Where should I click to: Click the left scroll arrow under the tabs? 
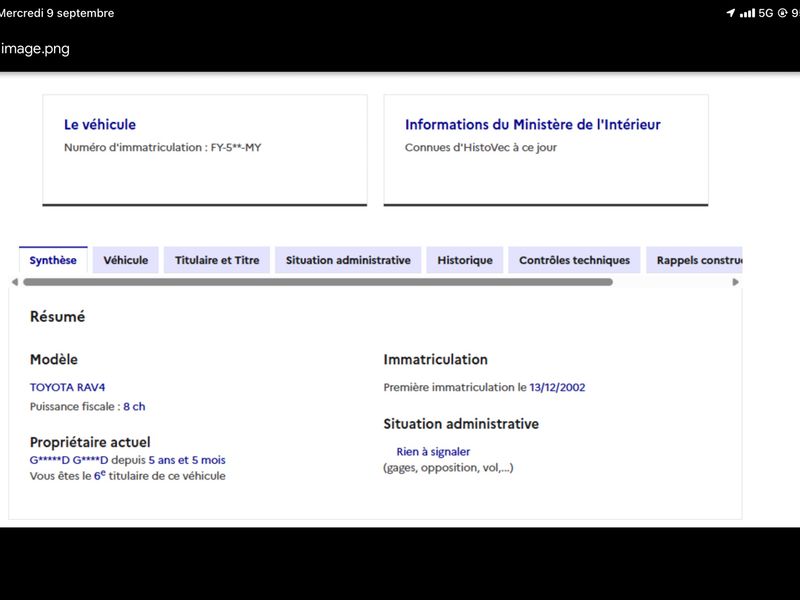coord(15,282)
